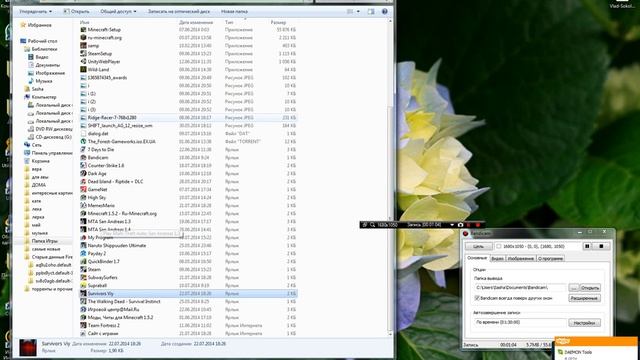Click the magnifier icon on Bandicam recording bar
Image resolution: width=640 pixels, height=360 pixels.
(373, 225)
